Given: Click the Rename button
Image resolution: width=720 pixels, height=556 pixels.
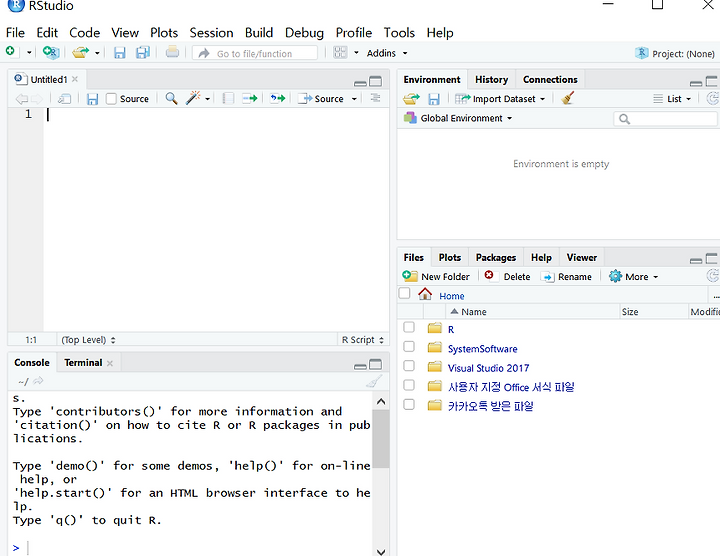Looking at the screenshot, I should [567, 276].
